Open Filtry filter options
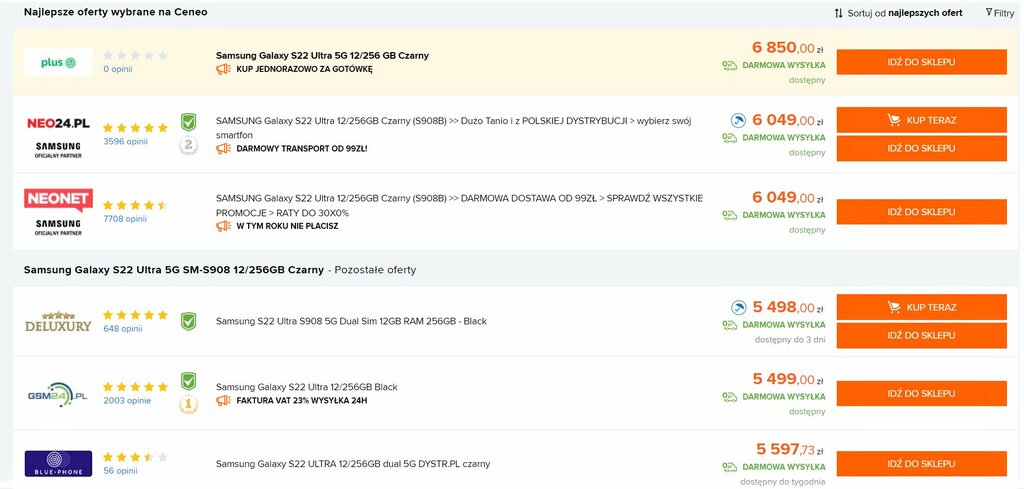1024x489 pixels. [1000, 13]
